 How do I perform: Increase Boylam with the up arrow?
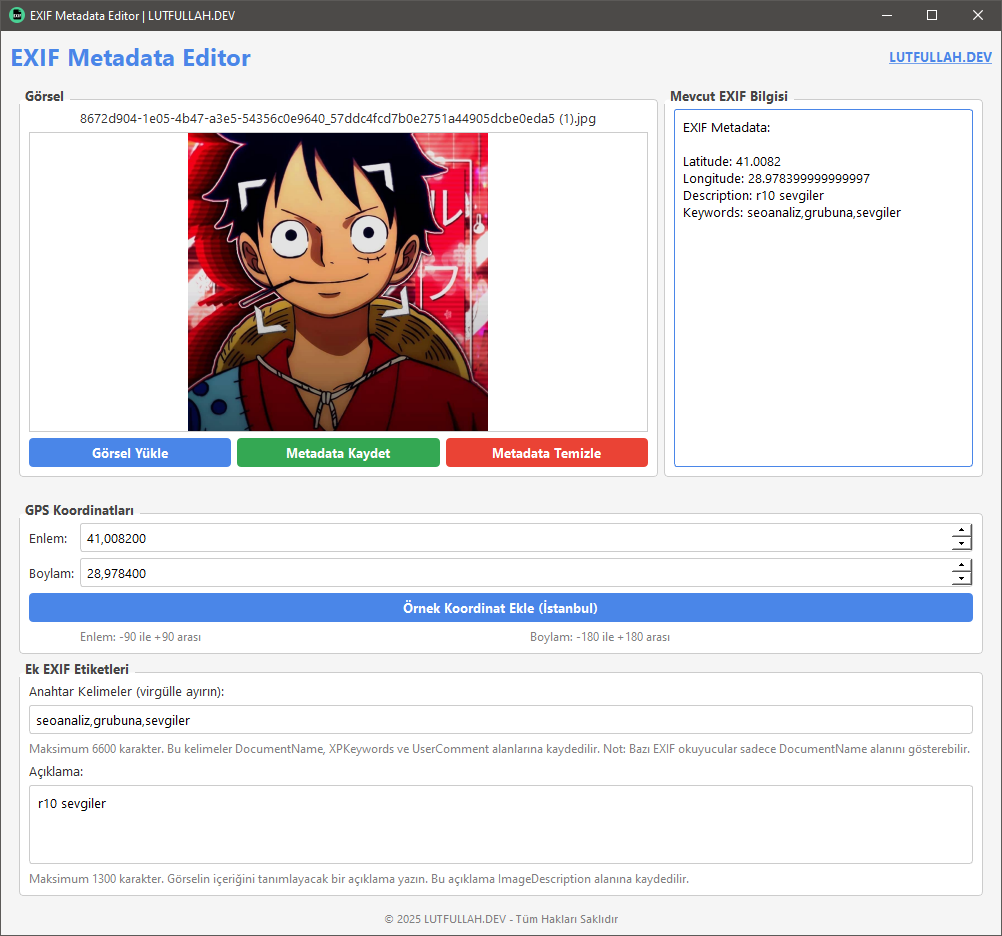[961, 566]
